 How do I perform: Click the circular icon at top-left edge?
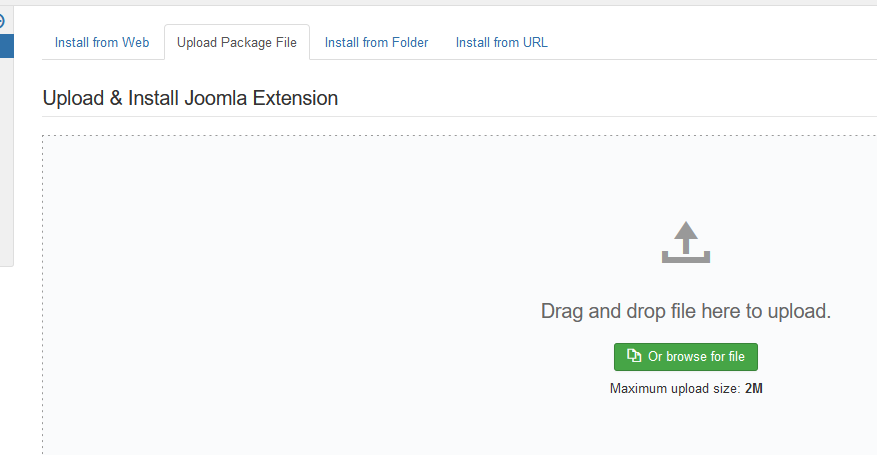tap(2, 20)
